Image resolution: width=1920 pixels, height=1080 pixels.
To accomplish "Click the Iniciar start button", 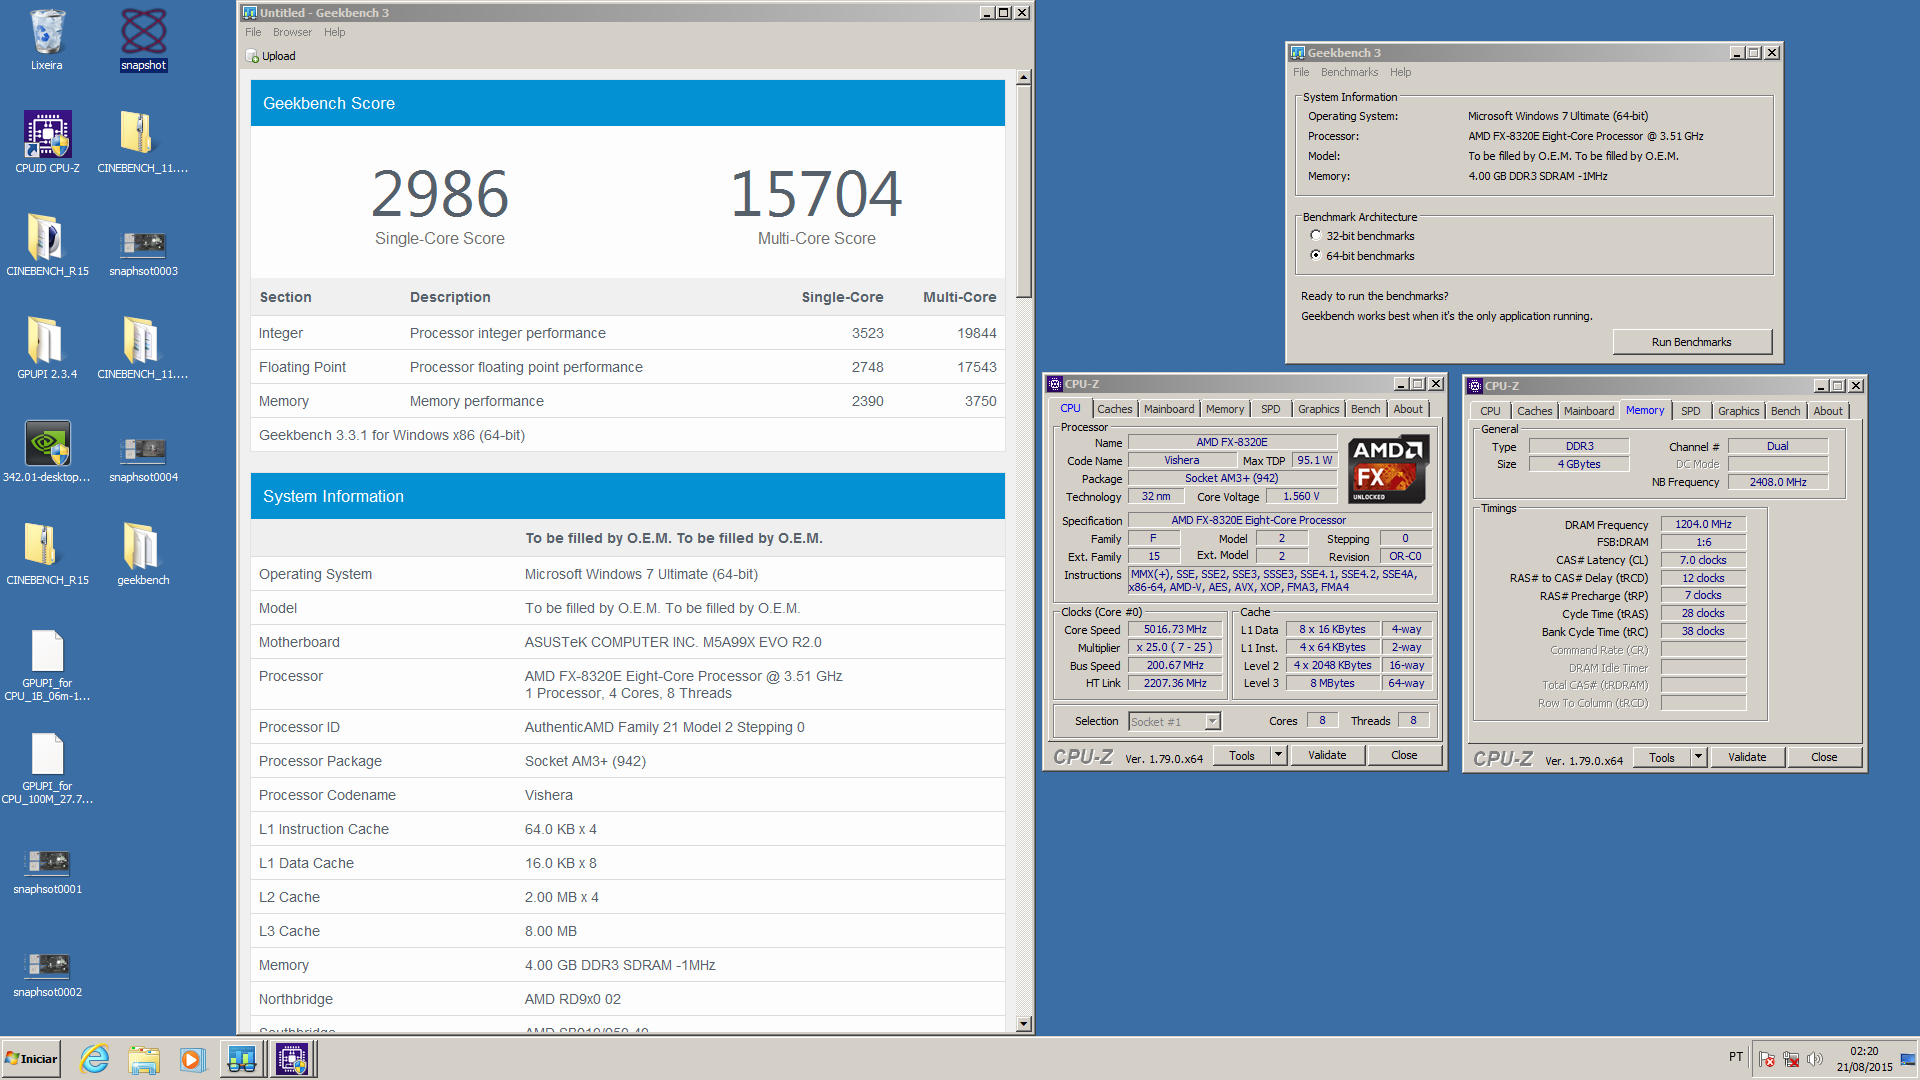I will tap(32, 1059).
